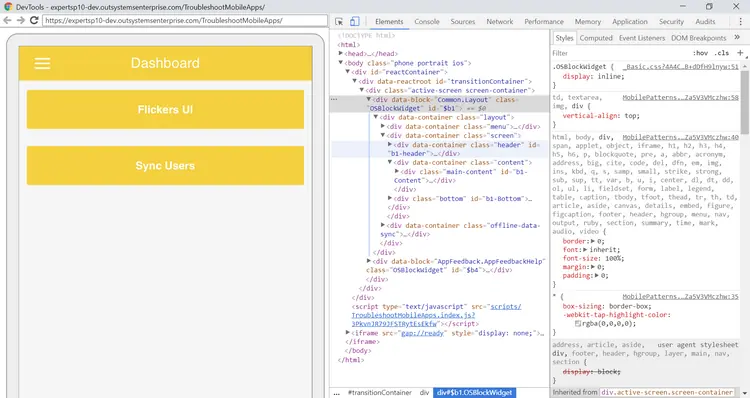Expand the b1-header div node
The height and width of the screenshot is (398, 750).
pyautogui.click(x=390, y=144)
